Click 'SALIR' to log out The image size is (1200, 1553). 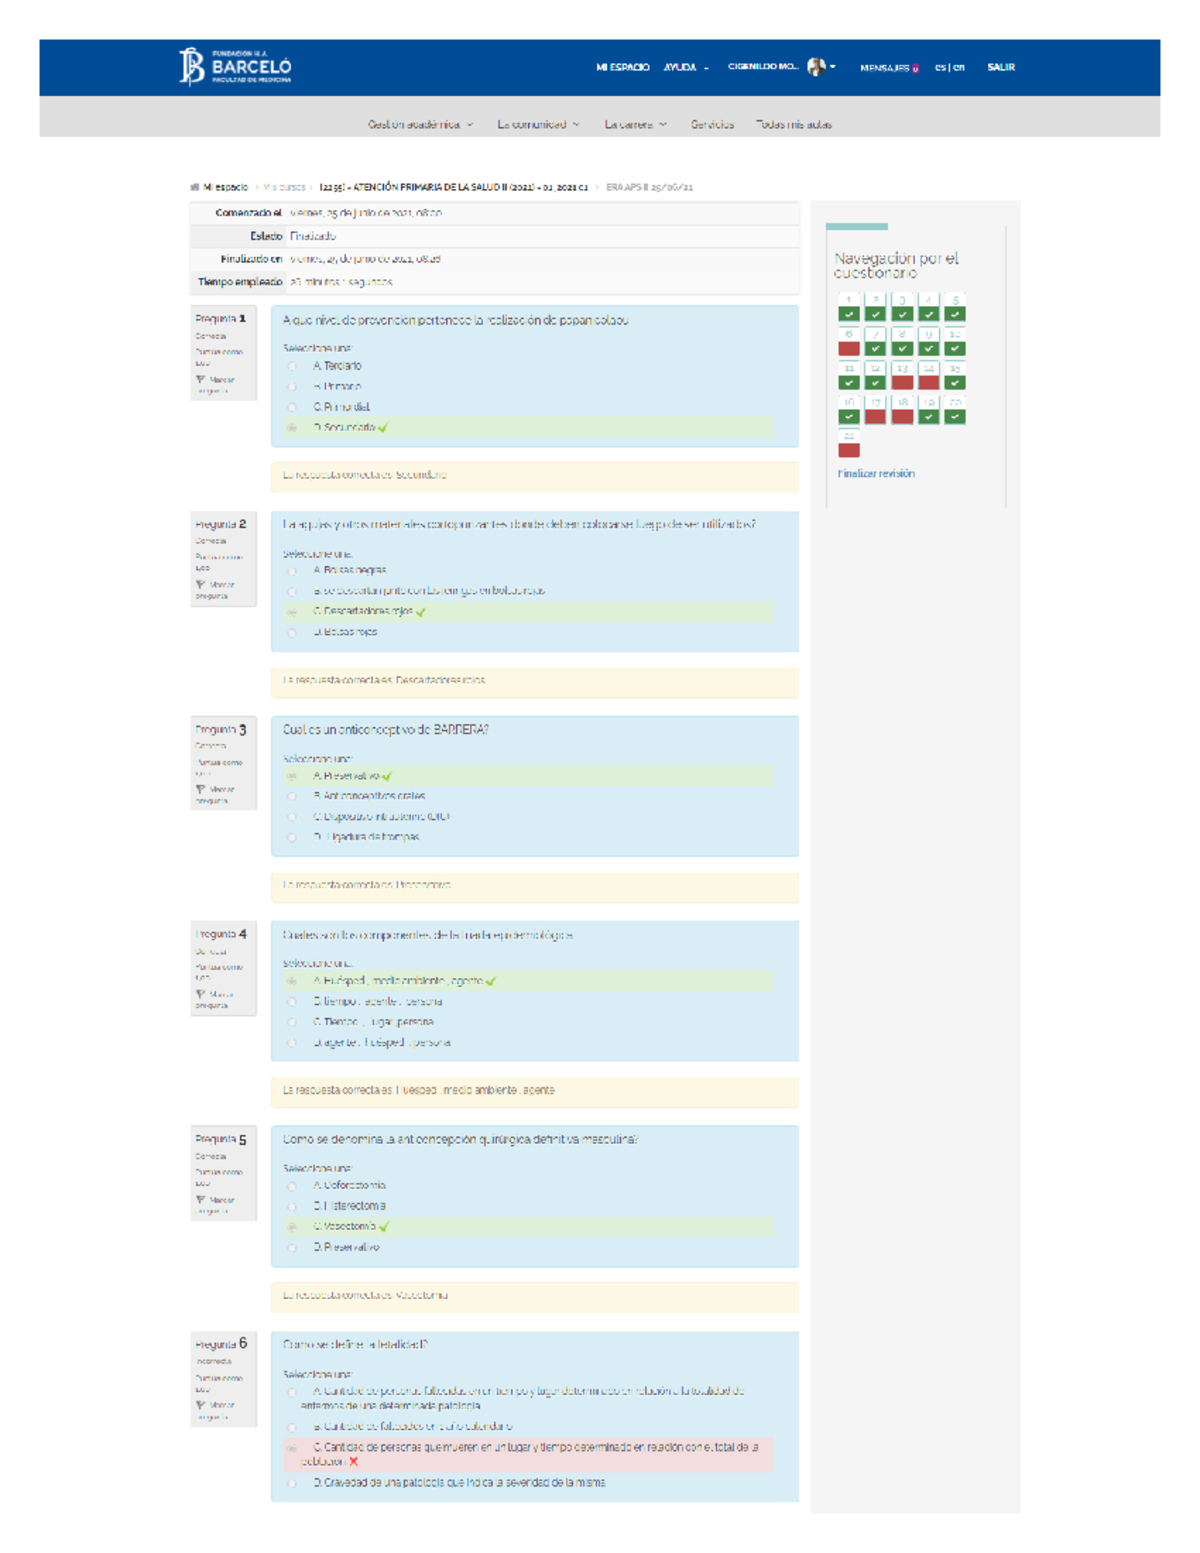click(x=1001, y=68)
